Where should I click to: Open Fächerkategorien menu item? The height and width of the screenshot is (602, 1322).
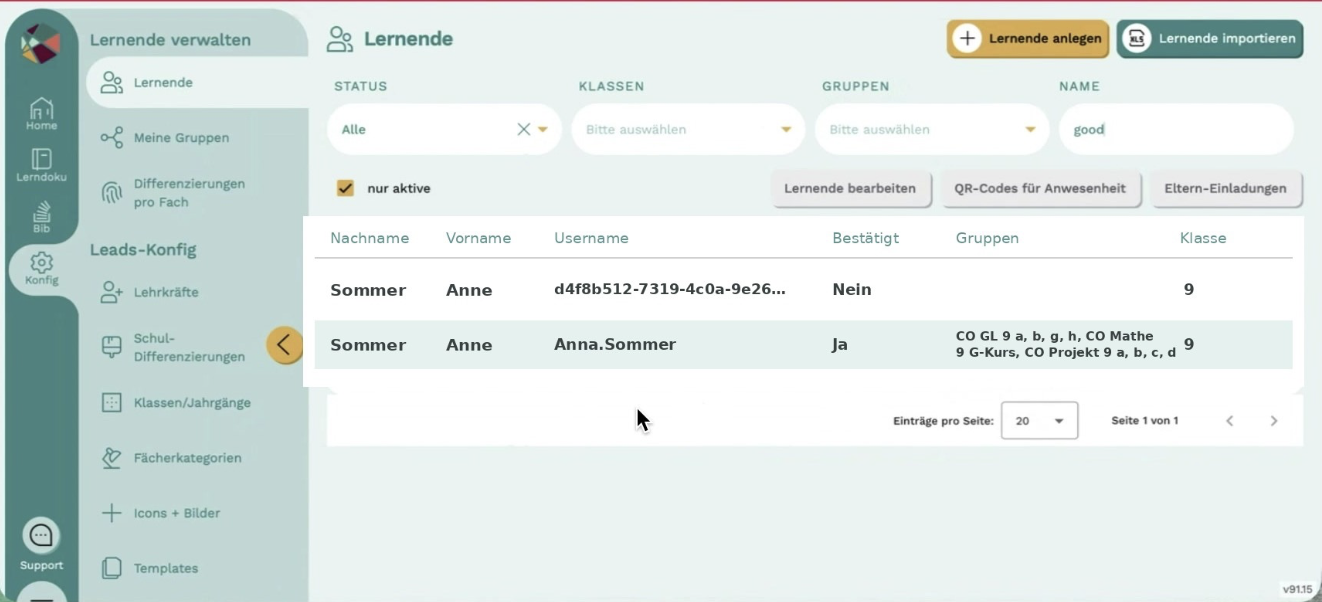(x=188, y=458)
